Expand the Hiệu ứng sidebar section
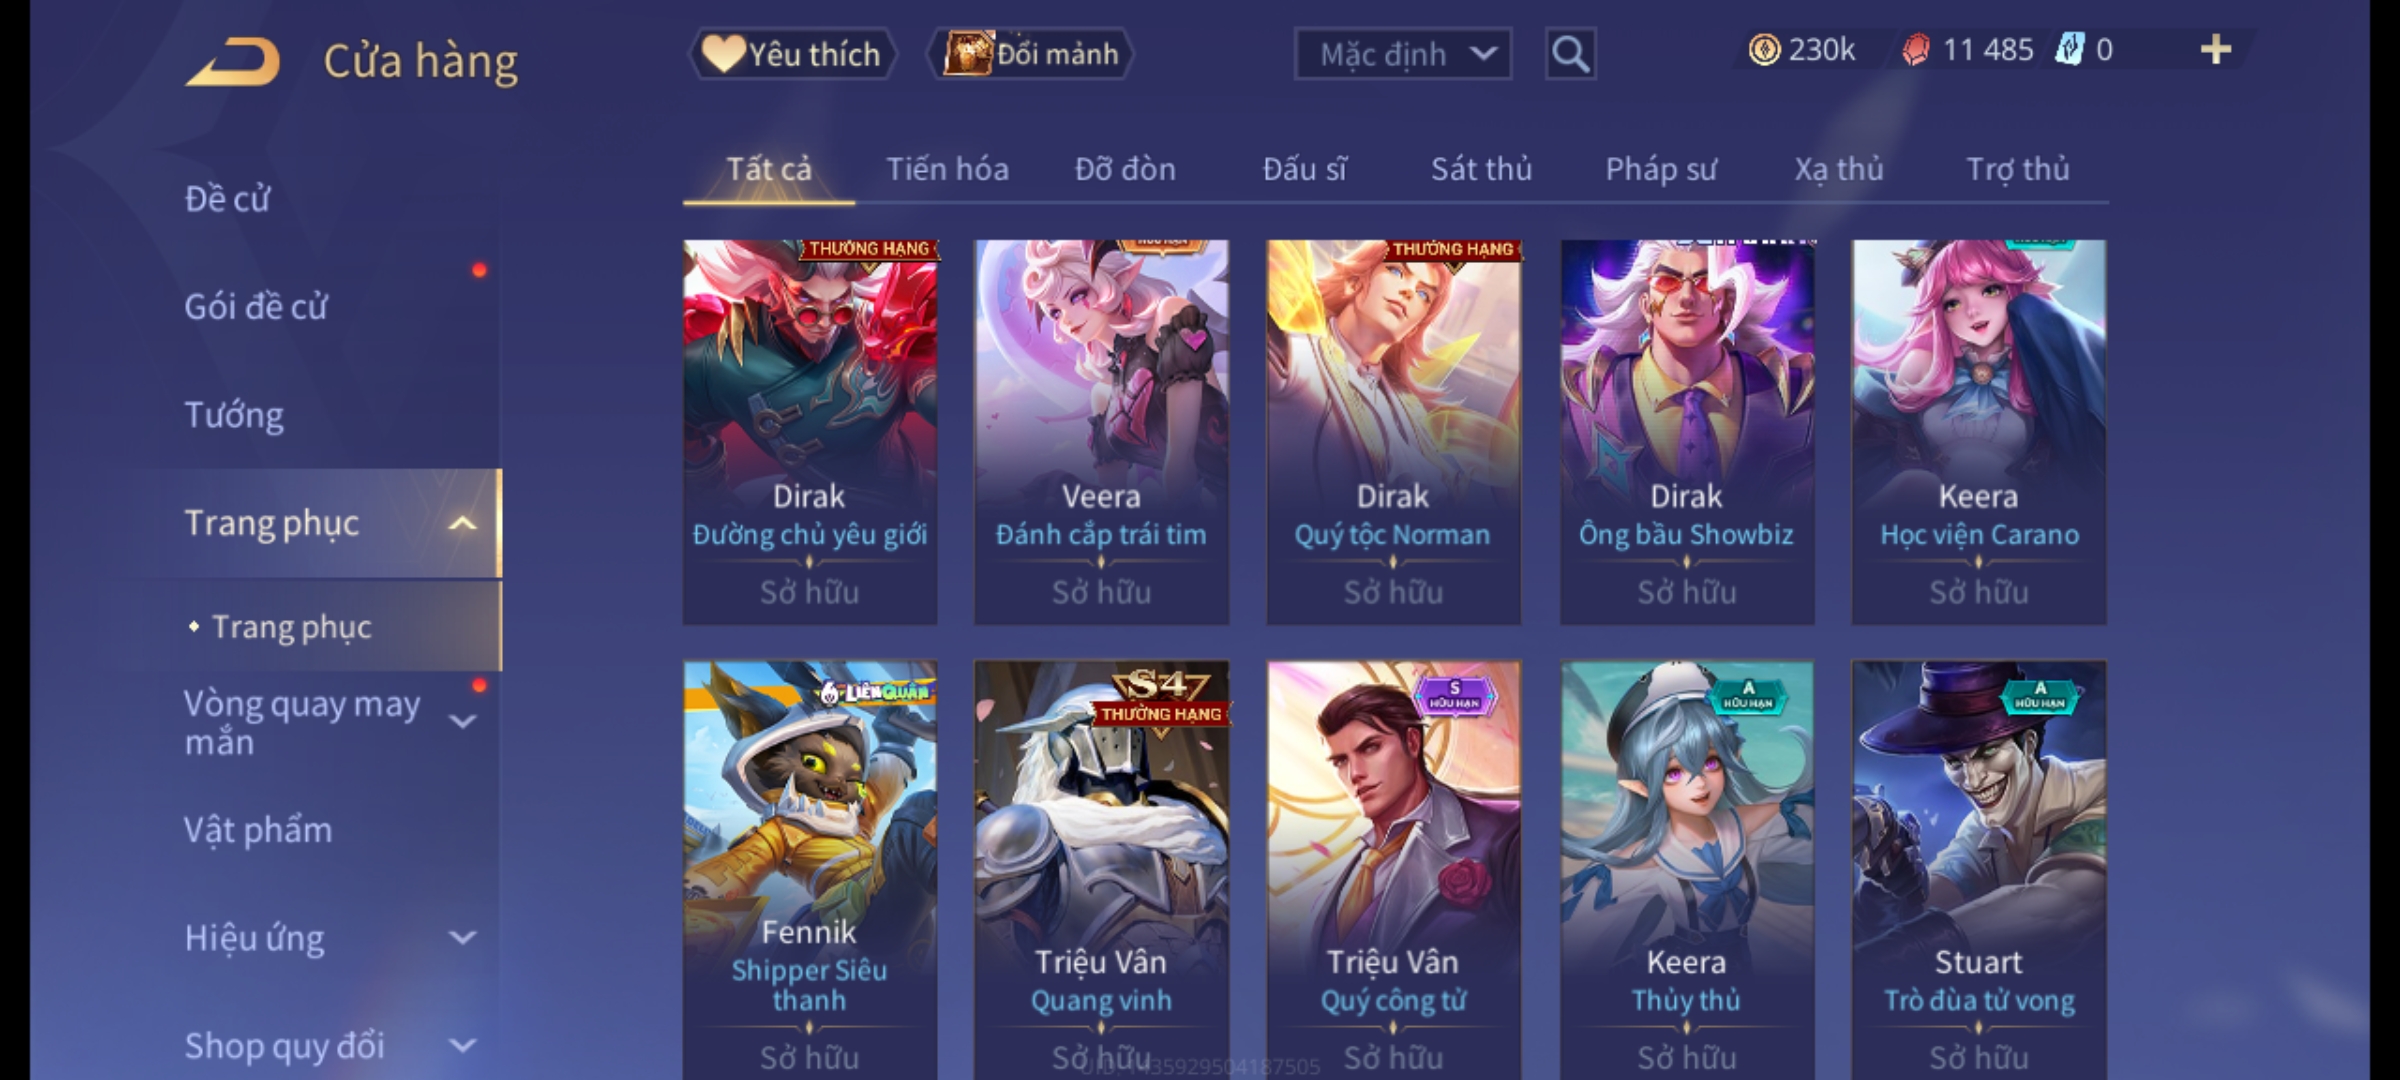The height and width of the screenshot is (1080, 2400). point(462,938)
